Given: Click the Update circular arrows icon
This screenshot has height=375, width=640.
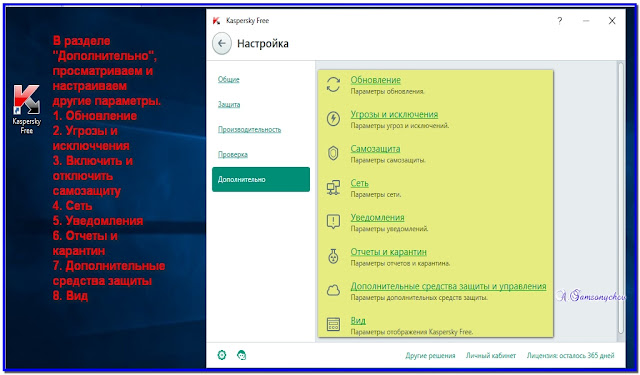Looking at the screenshot, I should click(333, 85).
